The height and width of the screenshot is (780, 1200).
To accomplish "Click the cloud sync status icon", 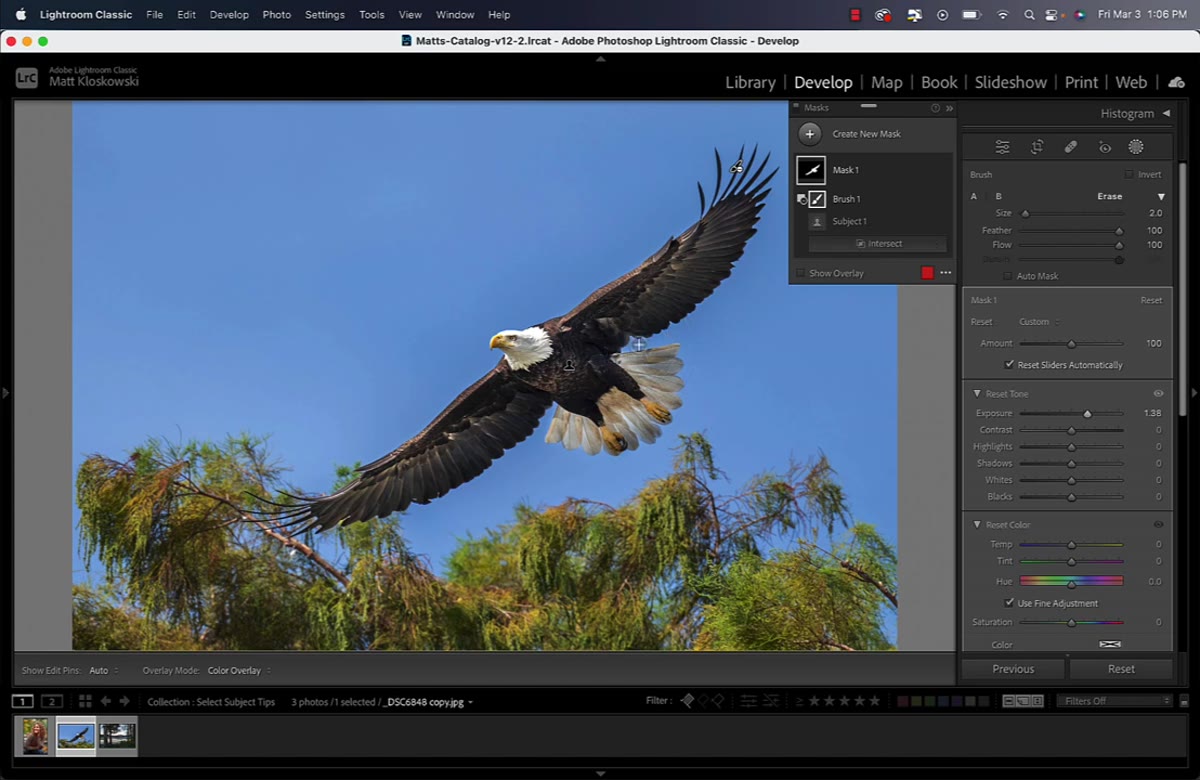I will pyautogui.click(x=1176, y=82).
